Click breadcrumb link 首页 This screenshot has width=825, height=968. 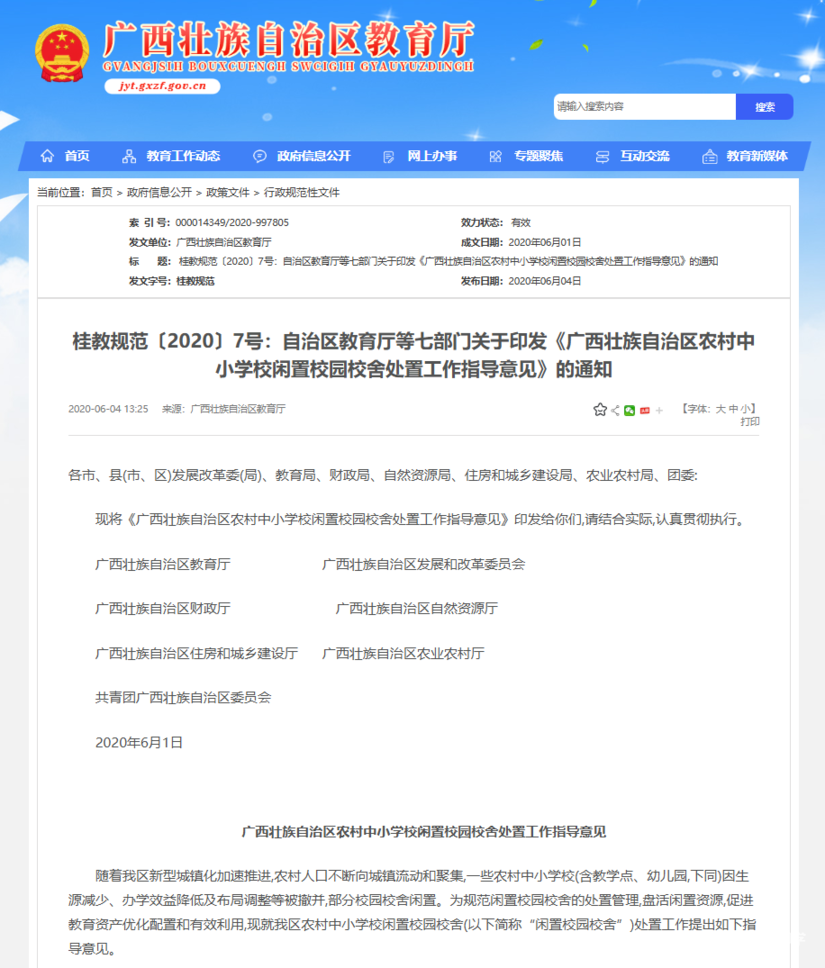click(102, 193)
